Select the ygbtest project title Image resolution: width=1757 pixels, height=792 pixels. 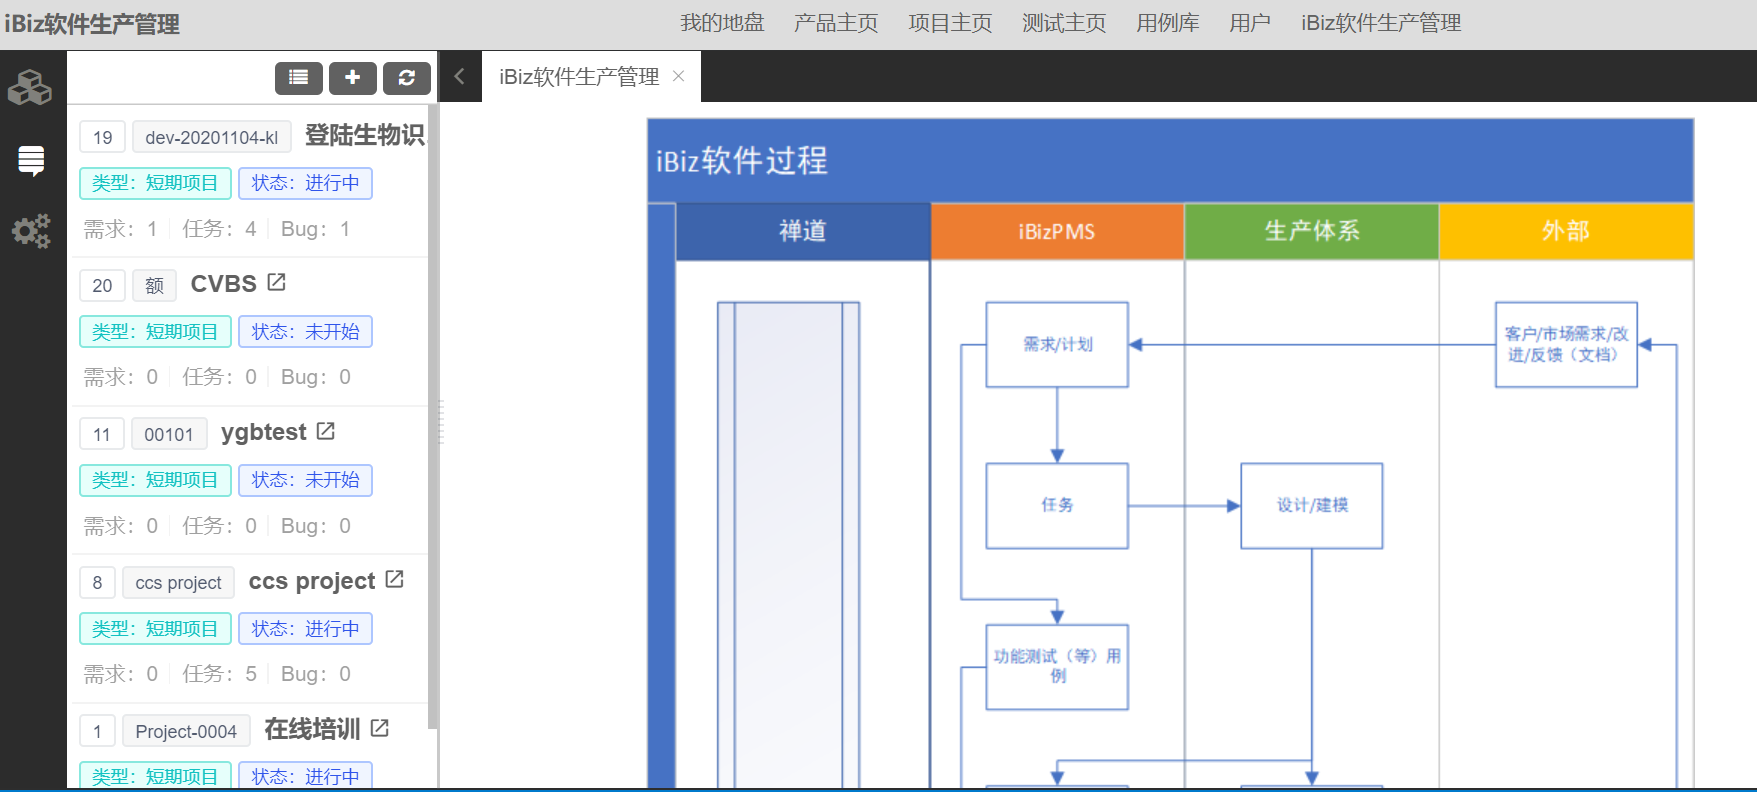(264, 432)
